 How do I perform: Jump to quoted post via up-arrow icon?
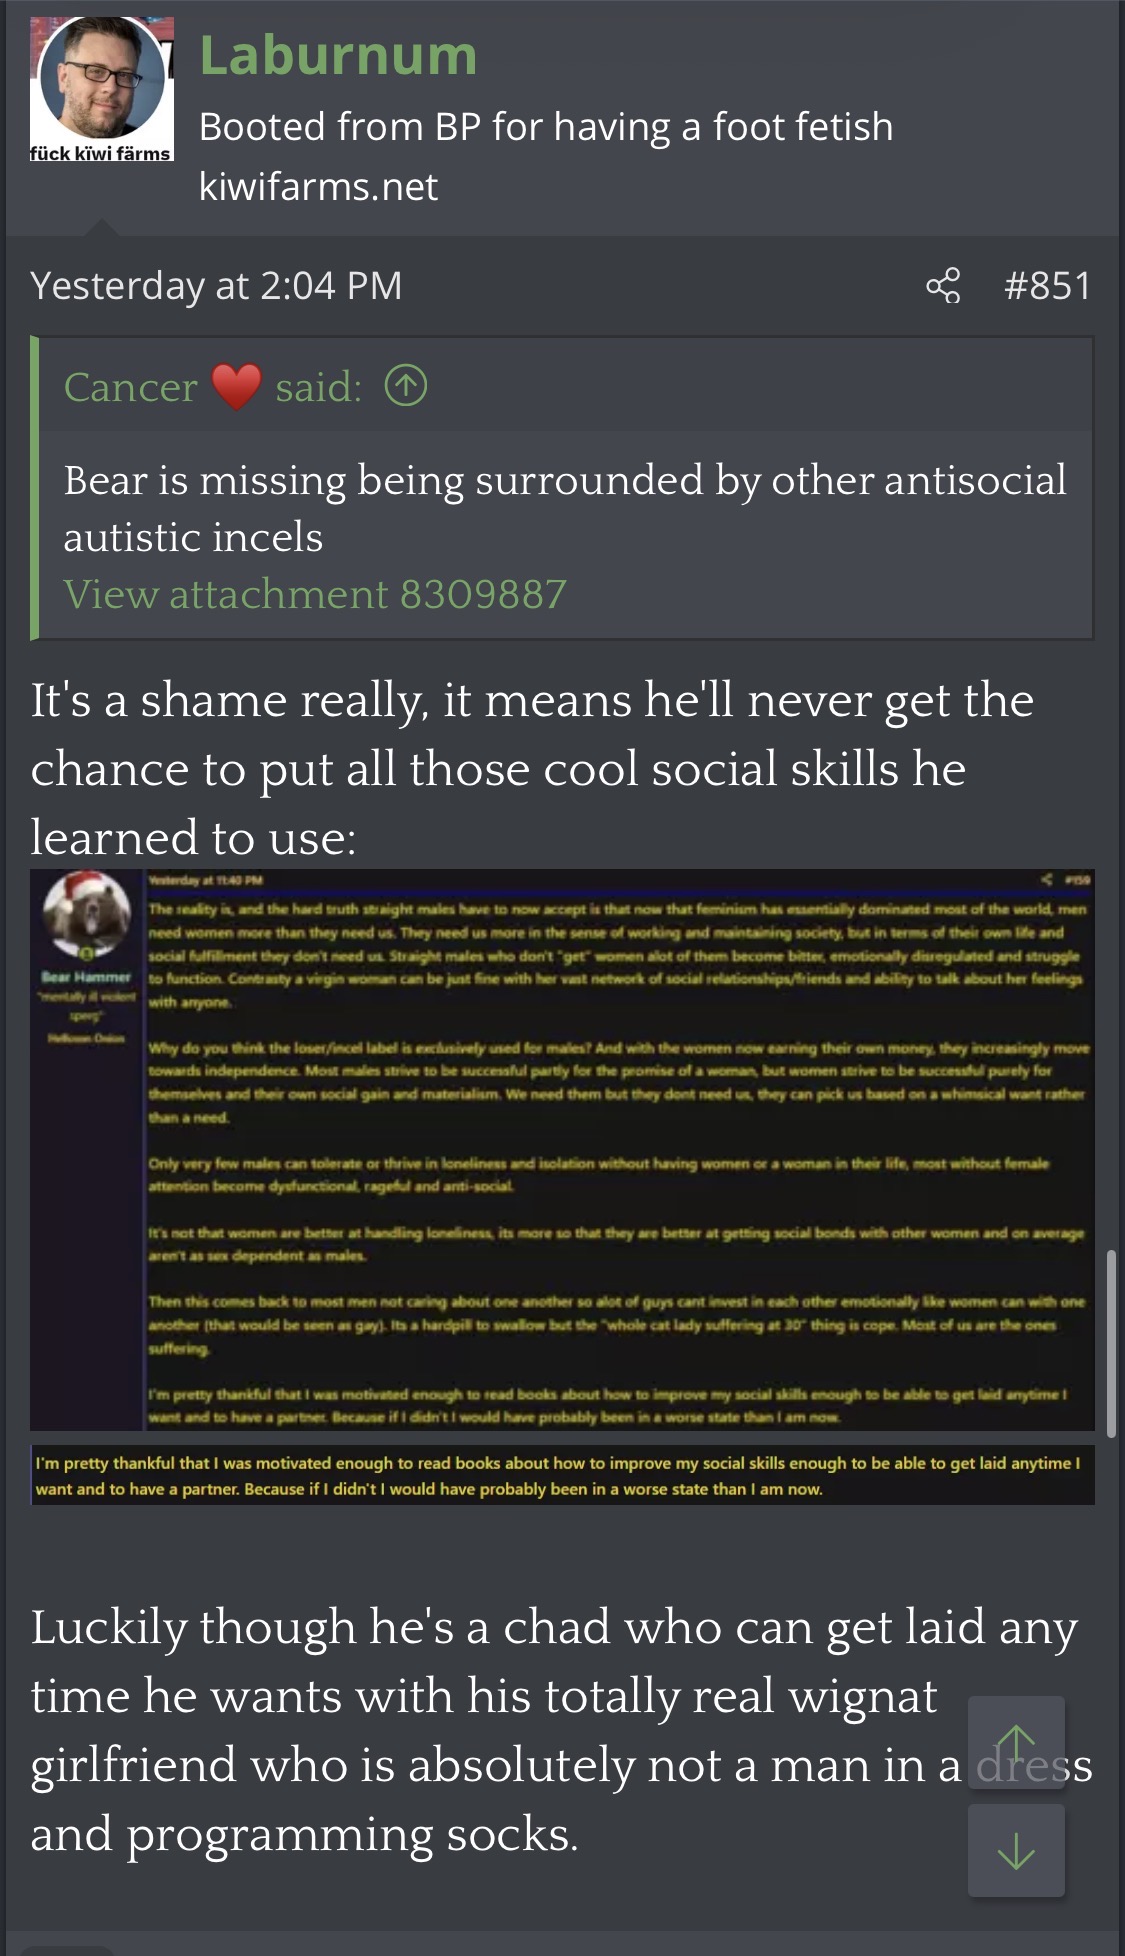point(406,386)
